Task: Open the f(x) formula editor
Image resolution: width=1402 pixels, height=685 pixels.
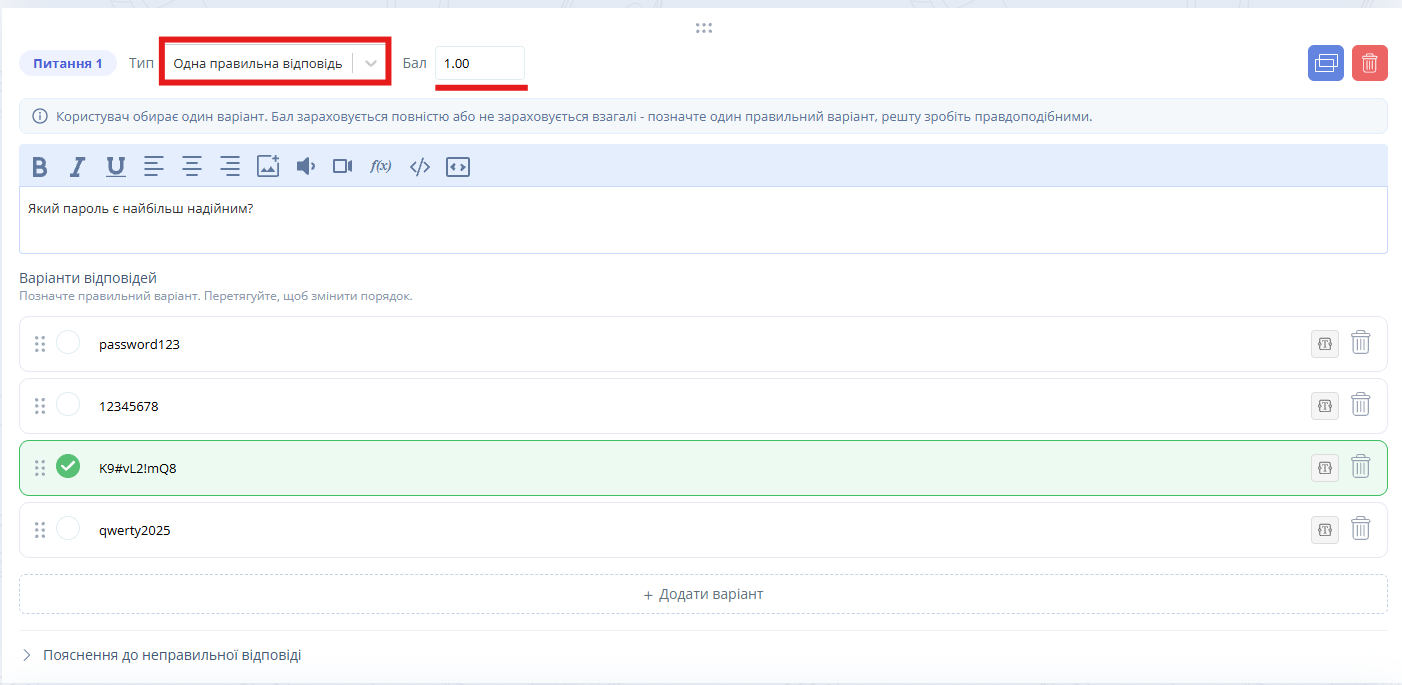Action: [x=381, y=166]
